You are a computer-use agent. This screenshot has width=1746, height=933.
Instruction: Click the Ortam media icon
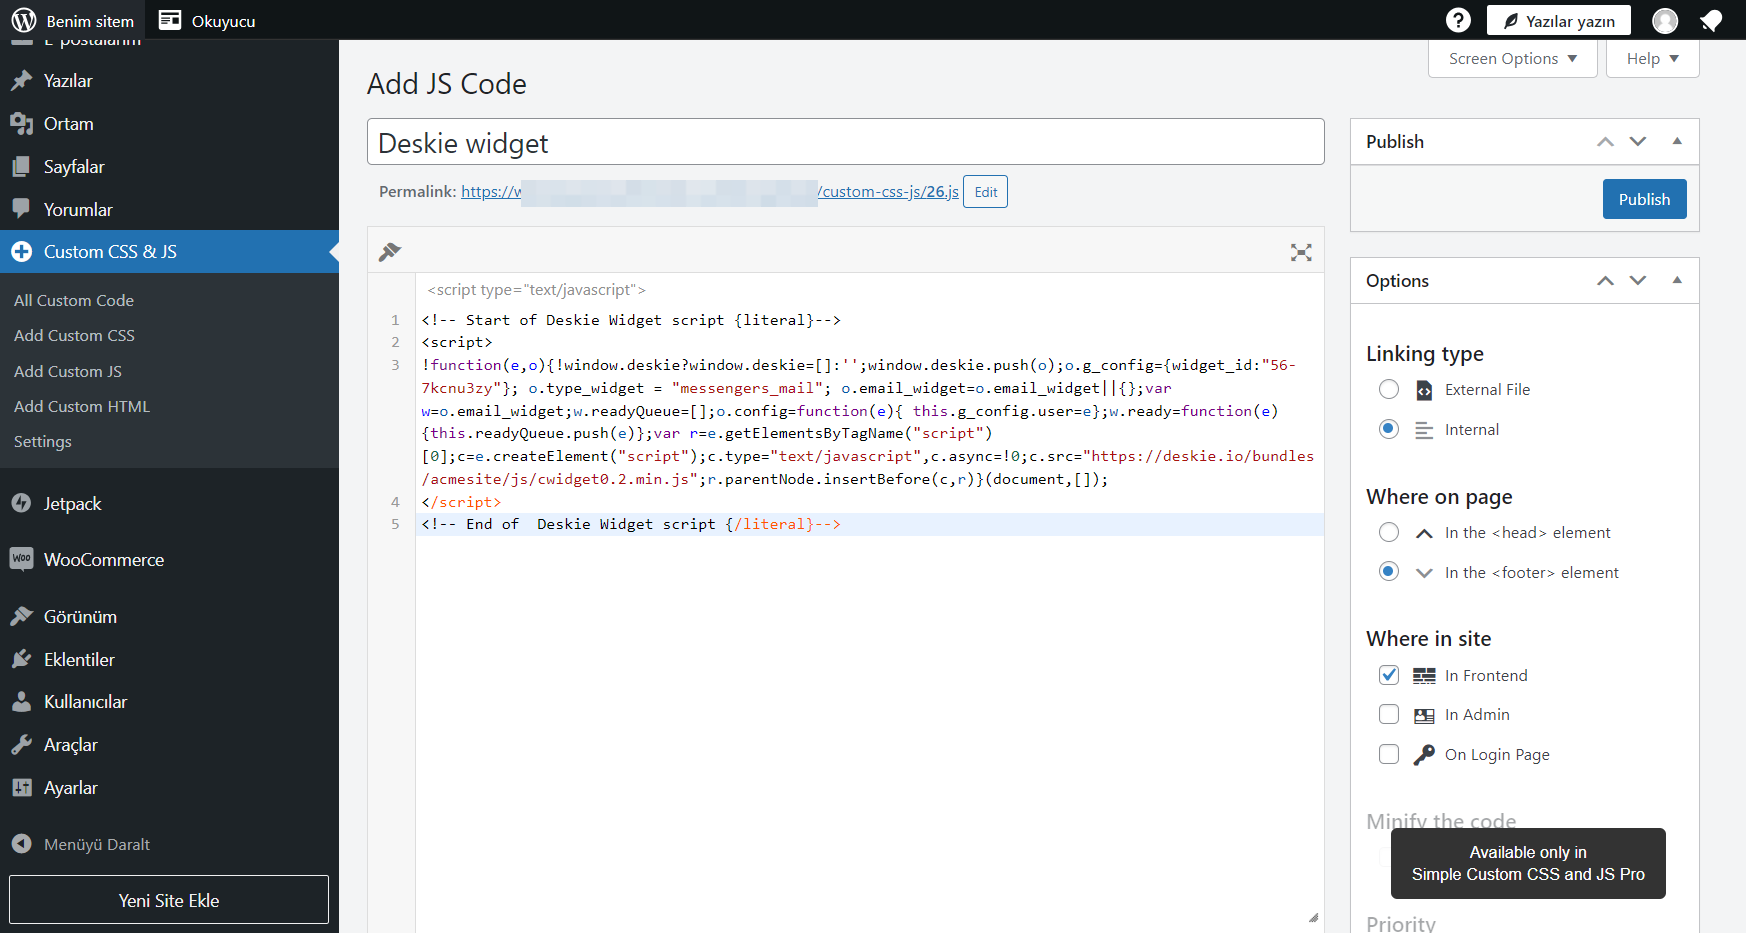click(21, 124)
